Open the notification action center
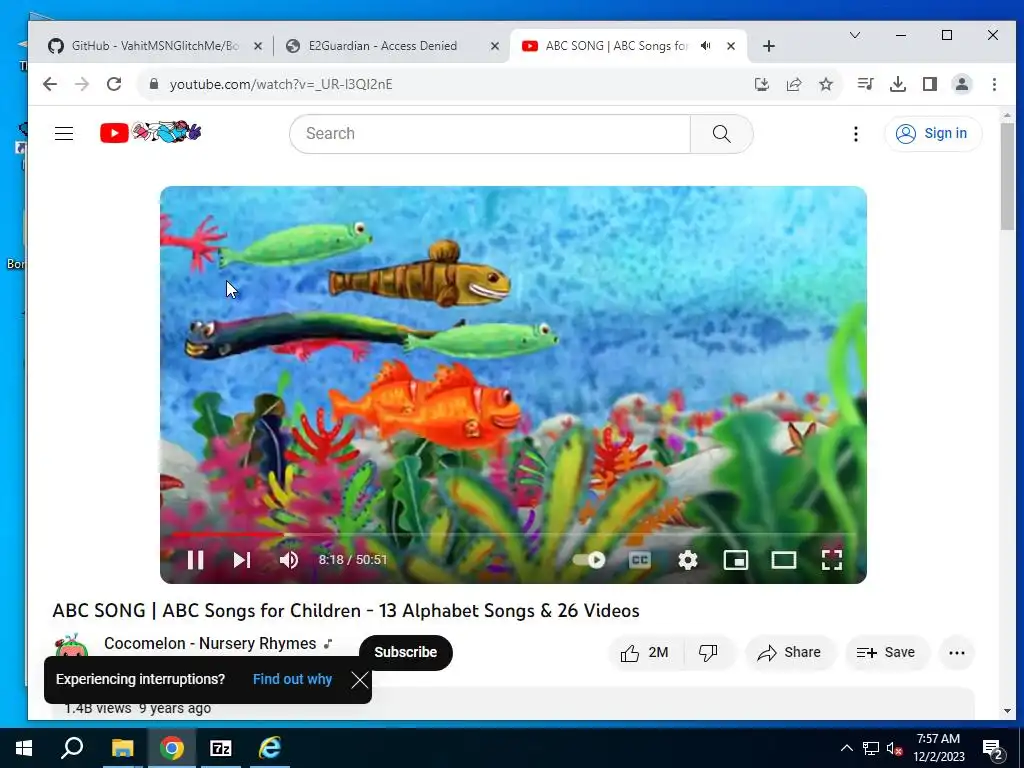Image resolution: width=1024 pixels, height=768 pixels. coord(993,748)
